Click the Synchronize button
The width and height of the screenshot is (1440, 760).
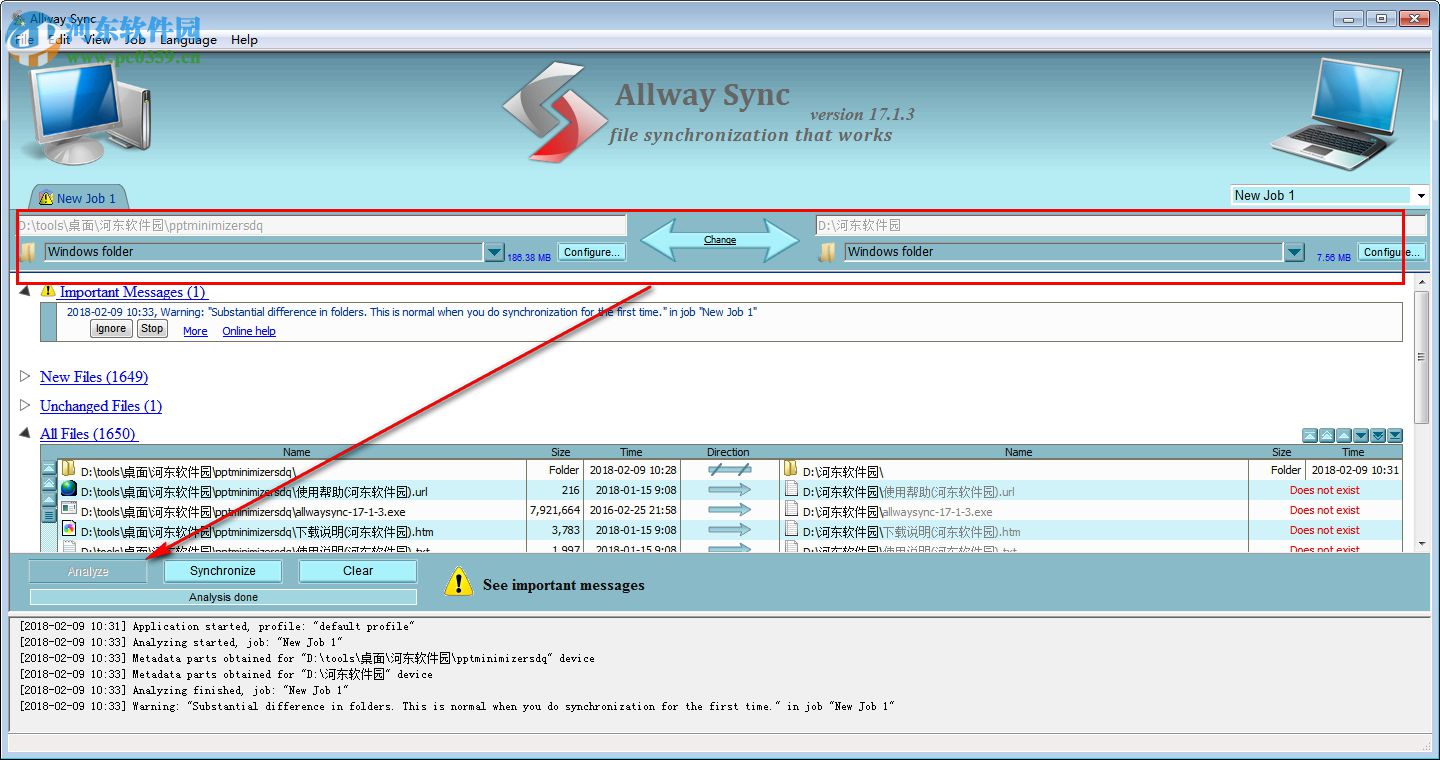223,571
